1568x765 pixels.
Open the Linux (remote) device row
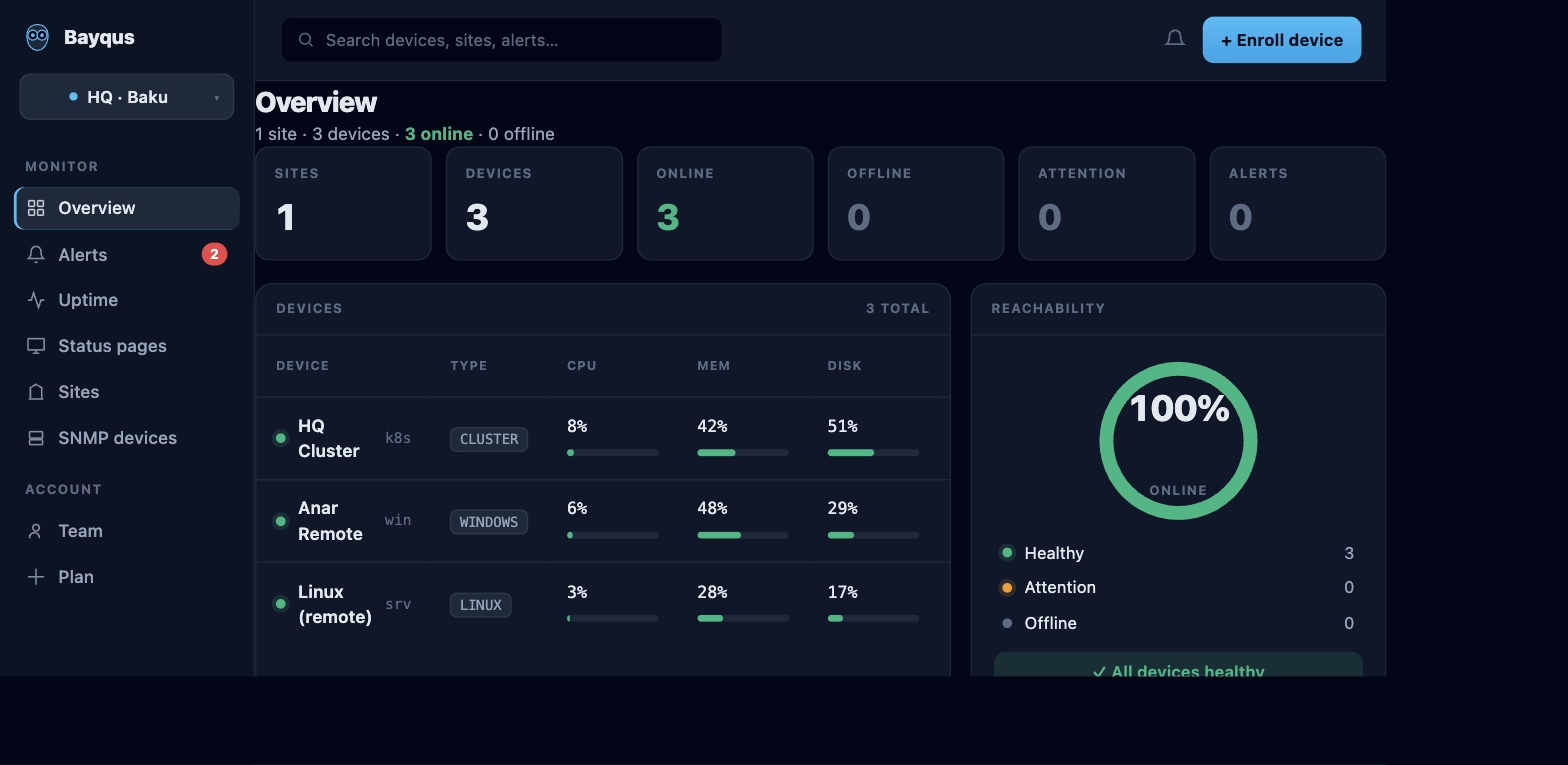pos(603,604)
